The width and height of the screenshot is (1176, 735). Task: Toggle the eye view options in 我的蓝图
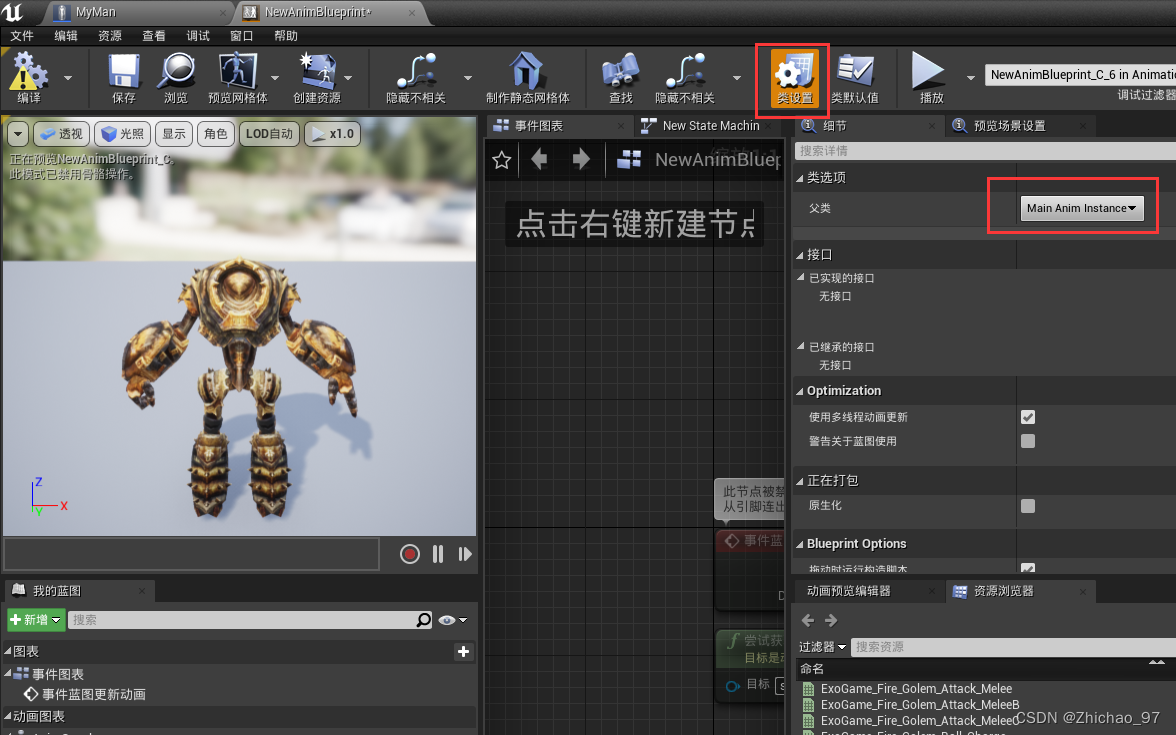coord(452,620)
